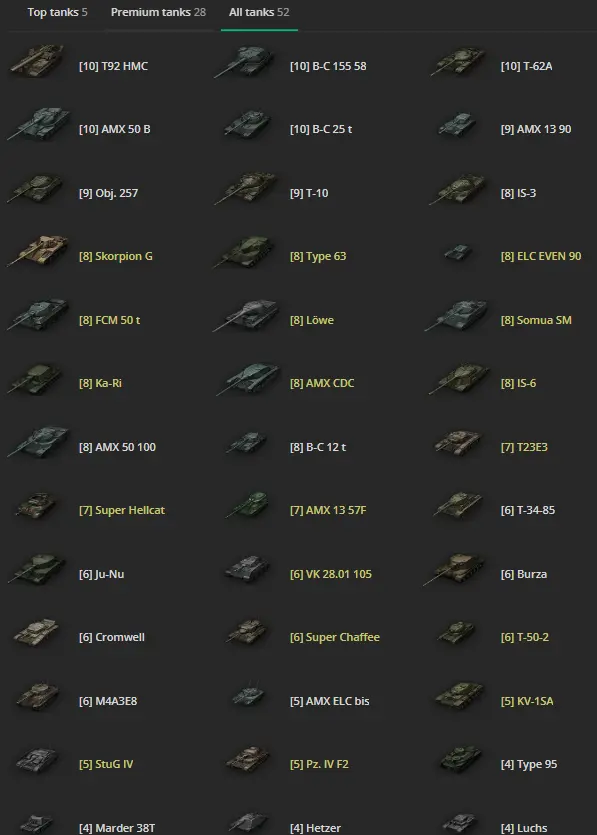Click the Type 63 tank image
Viewport: 597px width, 835px height.
coord(245,252)
